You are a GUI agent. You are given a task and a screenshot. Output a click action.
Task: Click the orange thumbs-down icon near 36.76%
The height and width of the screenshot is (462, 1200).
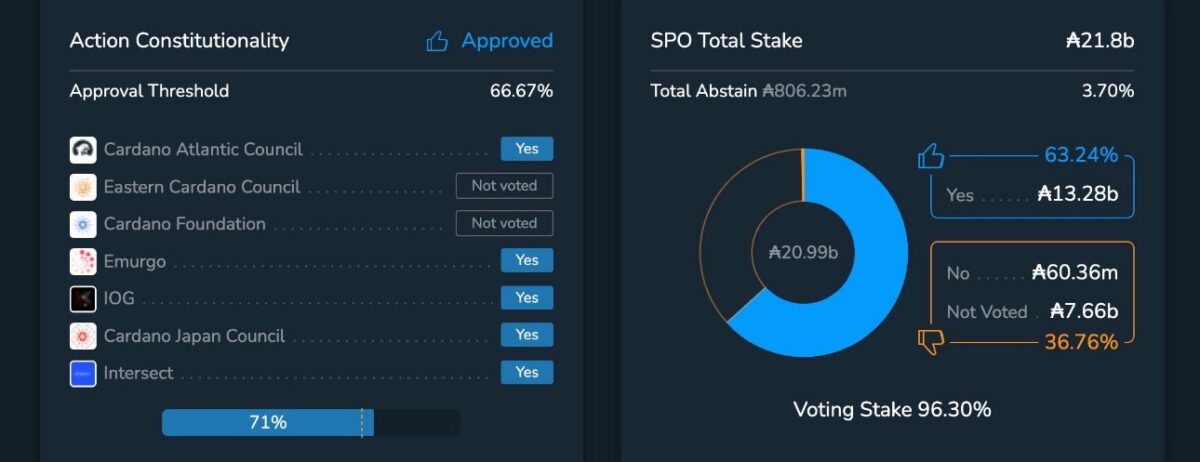[930, 343]
